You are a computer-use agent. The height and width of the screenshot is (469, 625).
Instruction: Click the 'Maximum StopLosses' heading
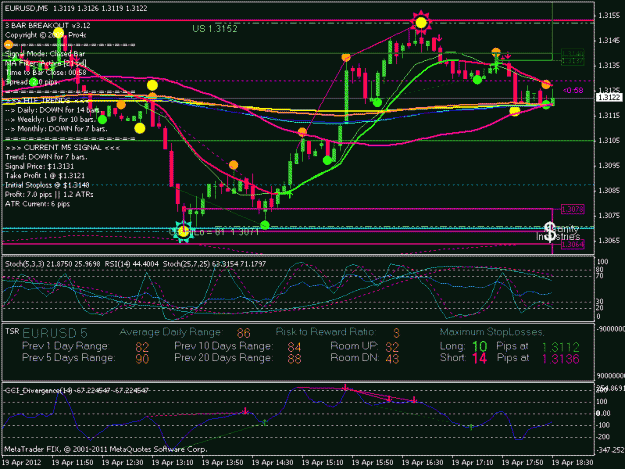coord(491,332)
